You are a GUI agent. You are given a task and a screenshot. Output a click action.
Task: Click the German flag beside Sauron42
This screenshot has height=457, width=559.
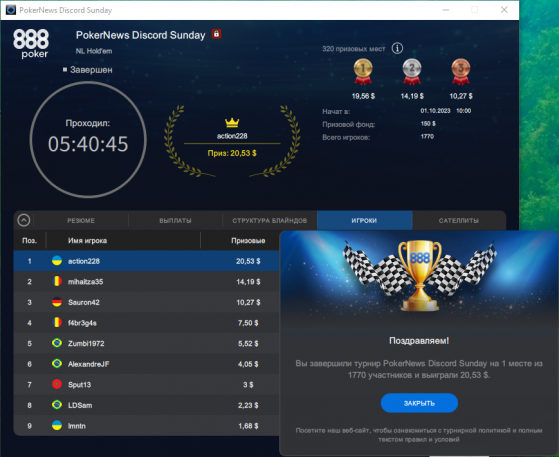[x=57, y=302]
